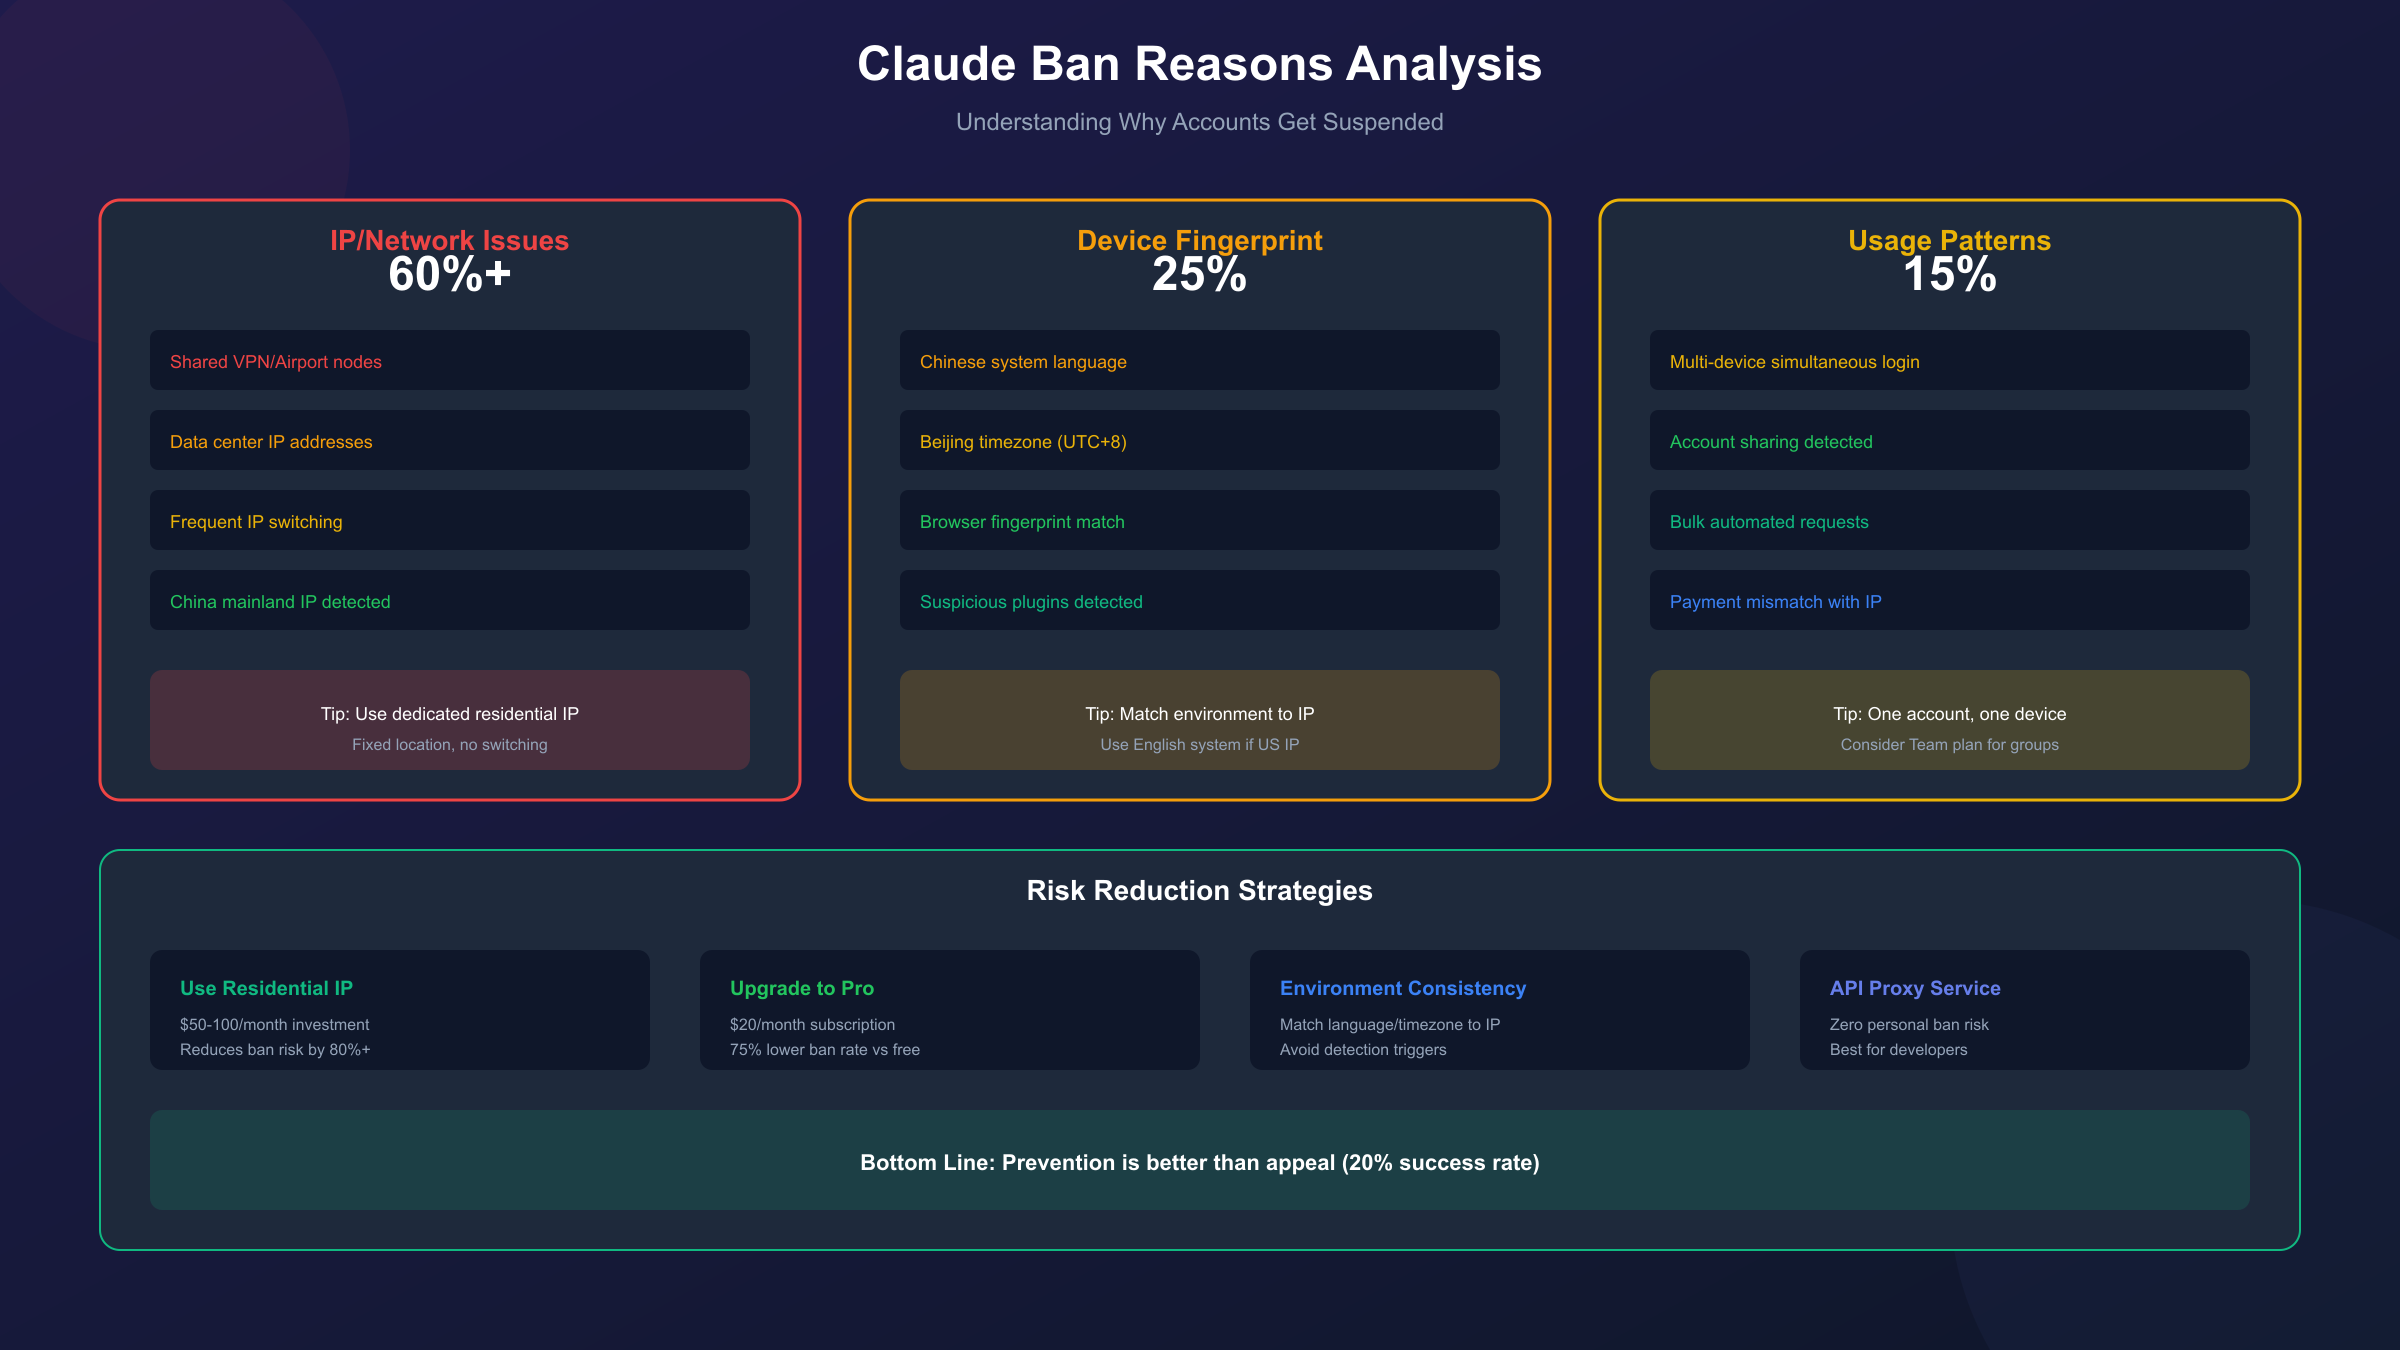The width and height of the screenshot is (2400, 1350).
Task: Select Payment mismatch with IP entry
Action: pos(1949,601)
